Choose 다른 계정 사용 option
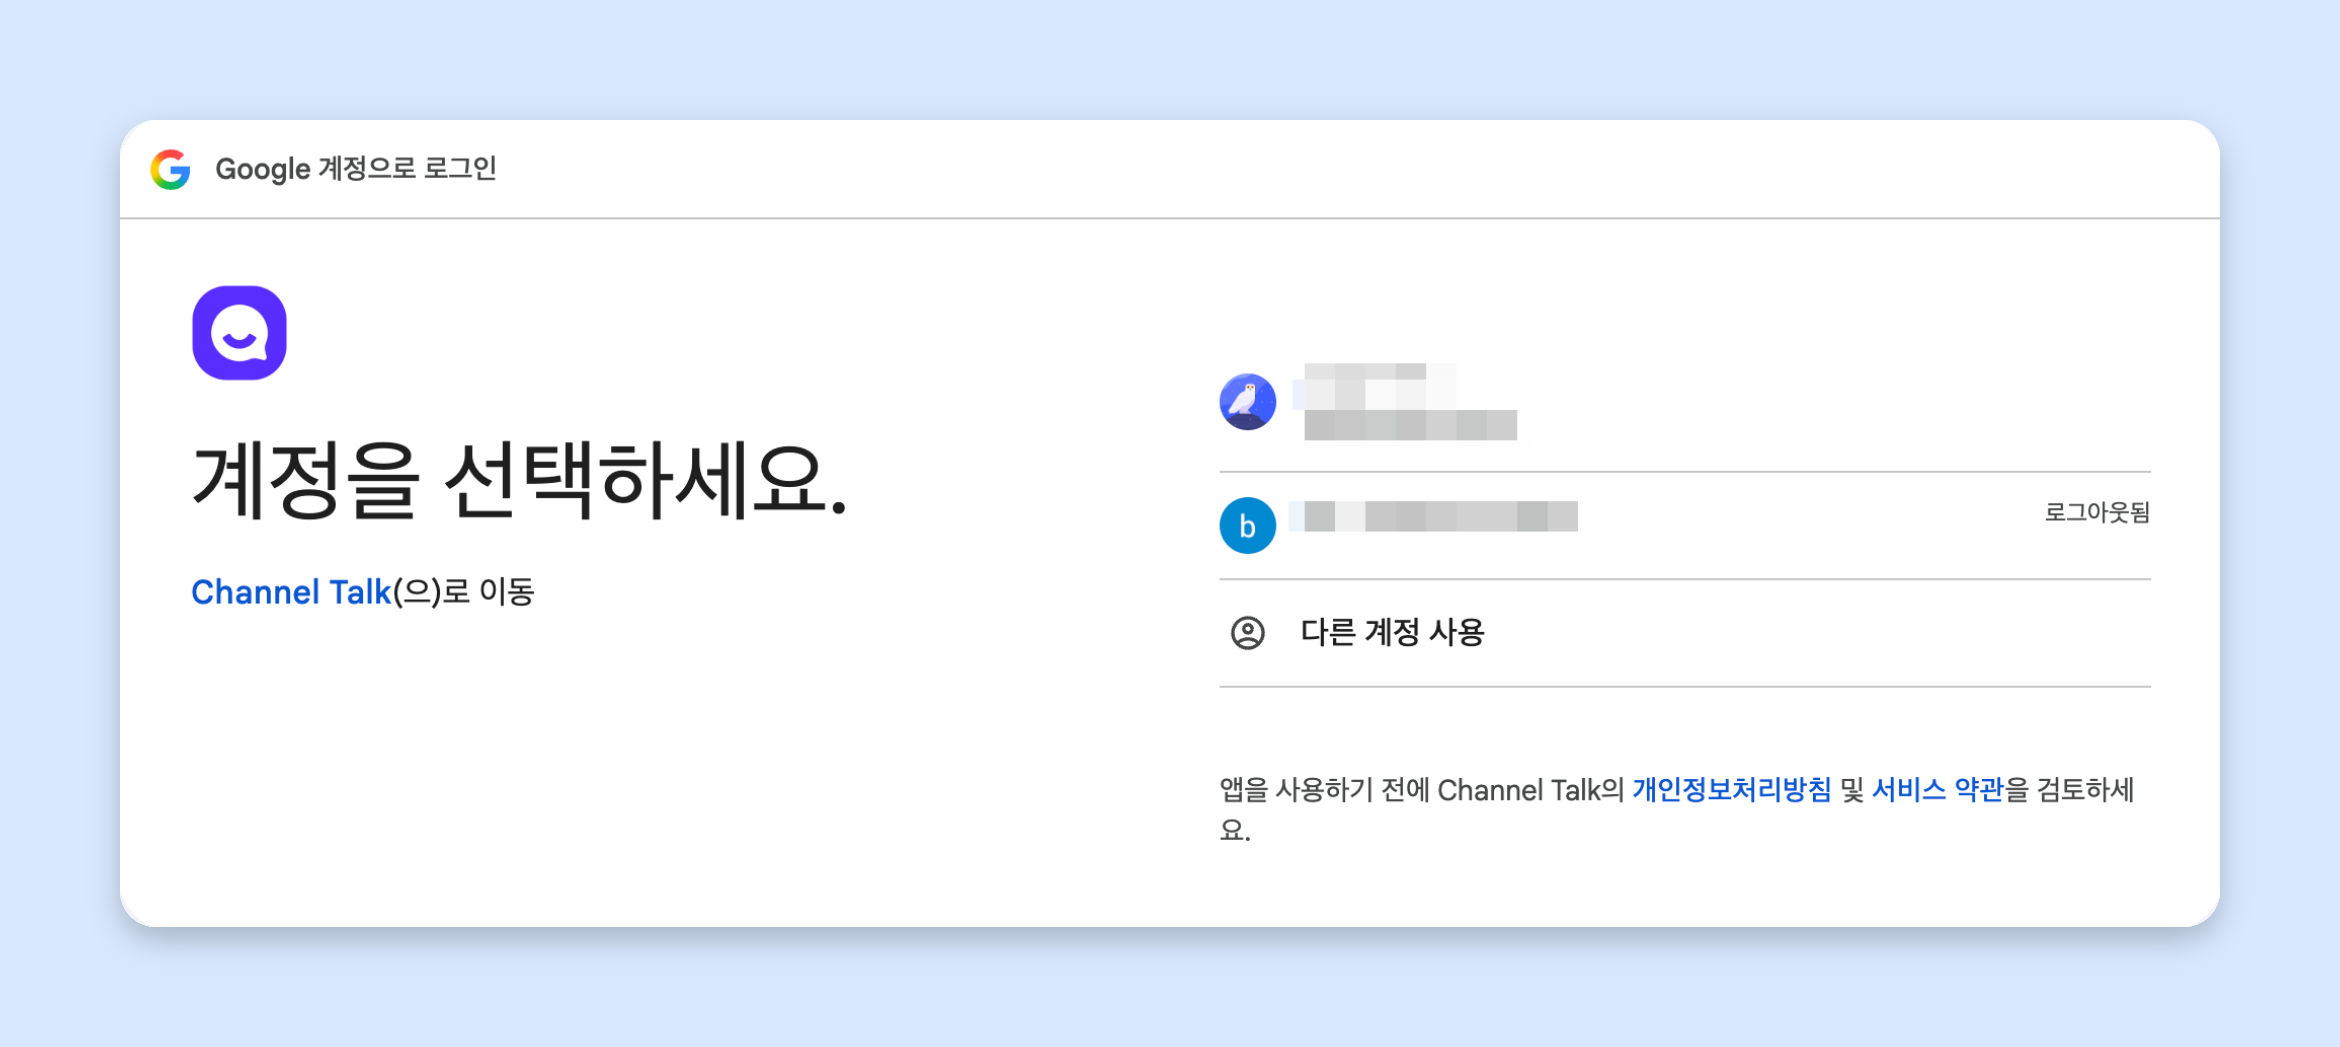This screenshot has height=1047, width=2340. (1684, 633)
